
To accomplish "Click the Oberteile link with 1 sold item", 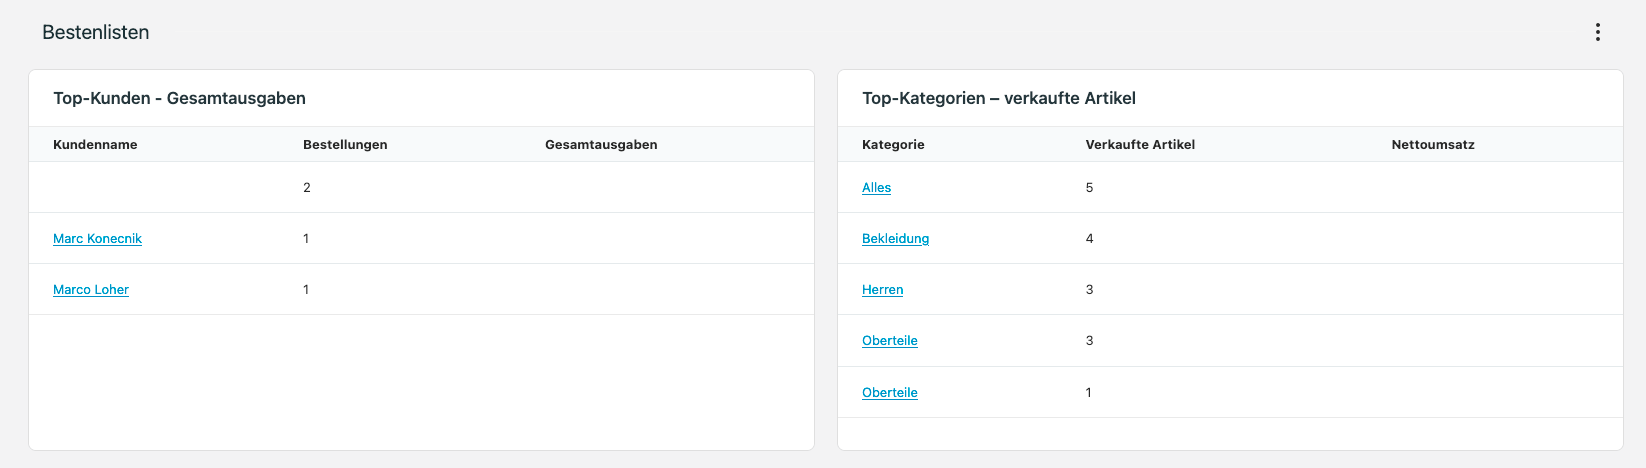I will coord(889,393).
